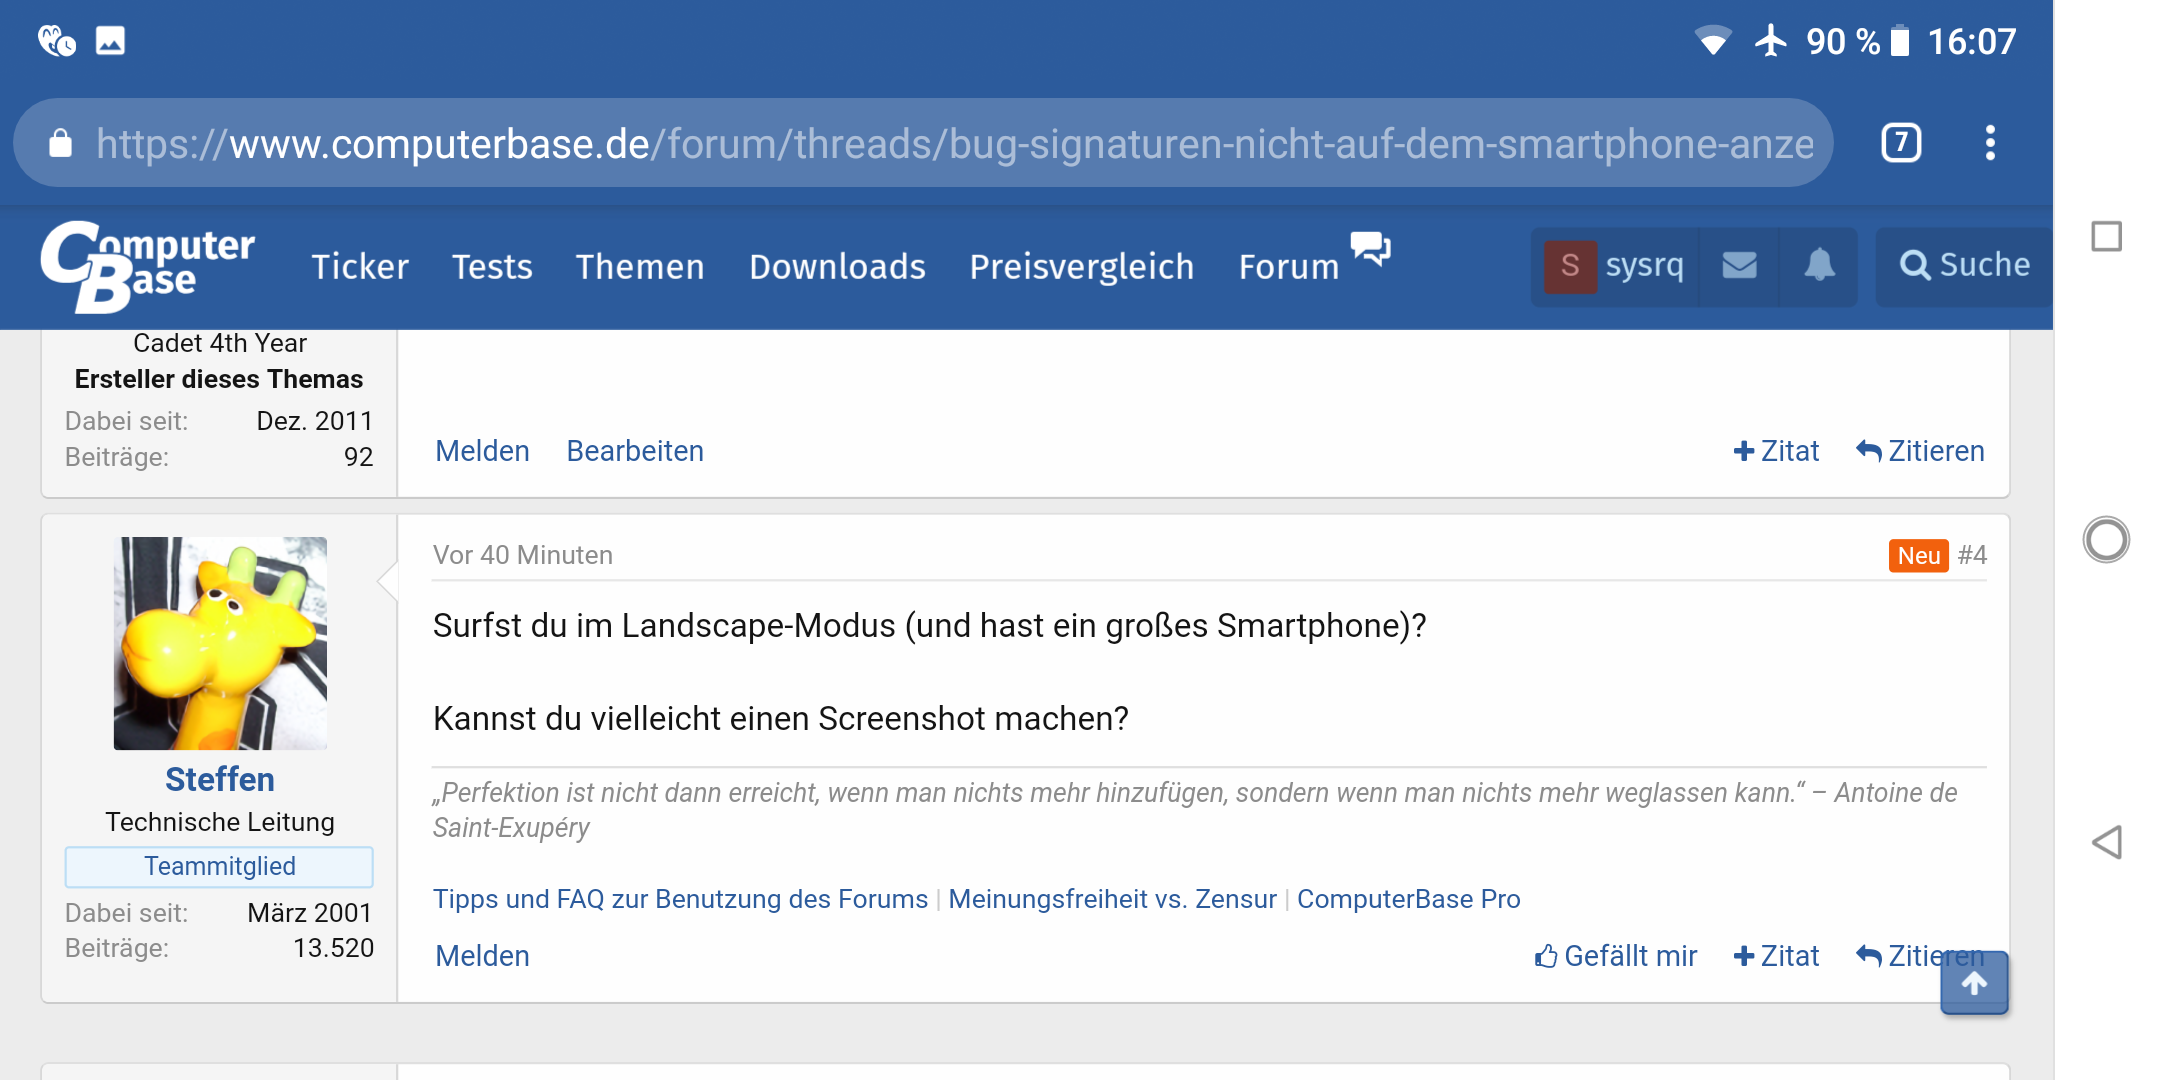Click Bearbeiten to edit own post
The height and width of the screenshot is (1080, 2160).
635,451
